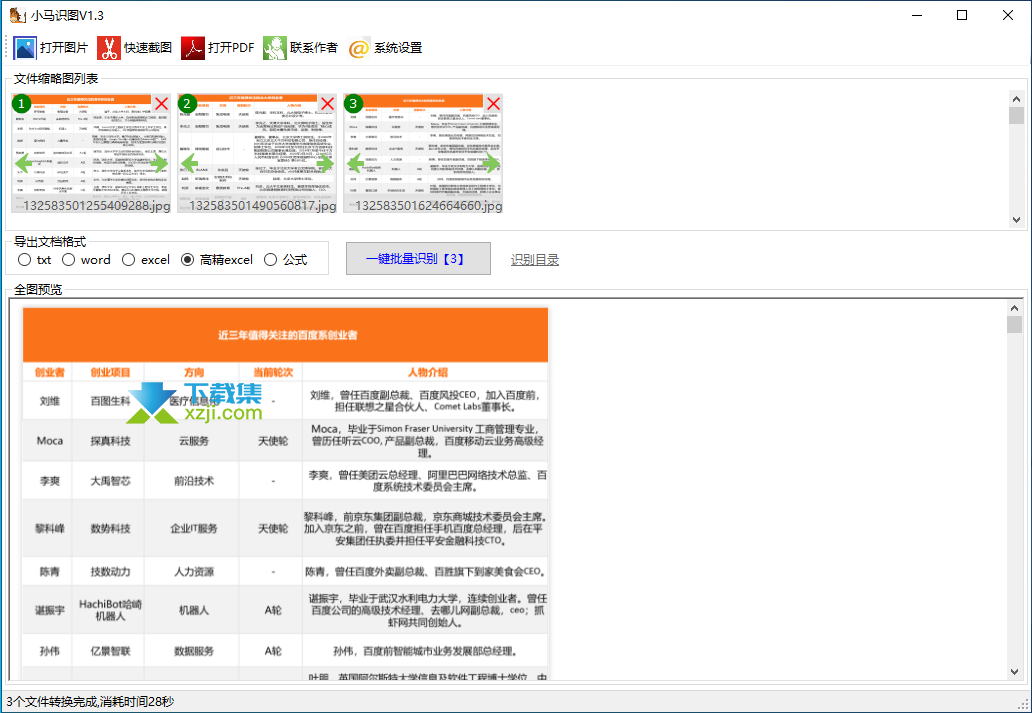Click left green arrow on thumbnail 1

24,163
